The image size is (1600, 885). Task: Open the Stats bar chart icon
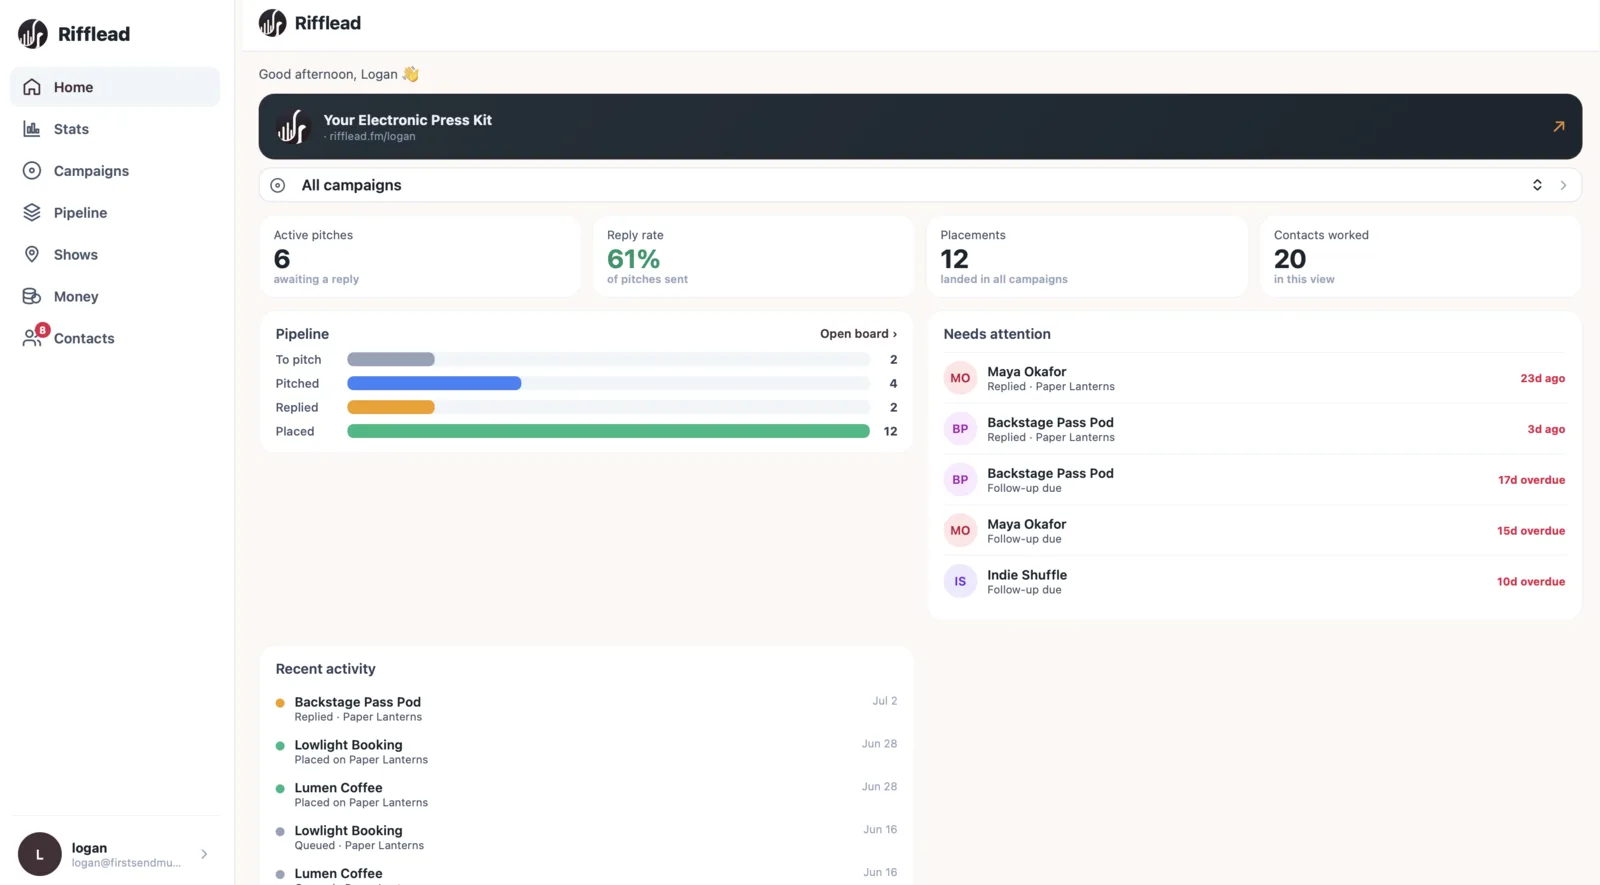32,129
